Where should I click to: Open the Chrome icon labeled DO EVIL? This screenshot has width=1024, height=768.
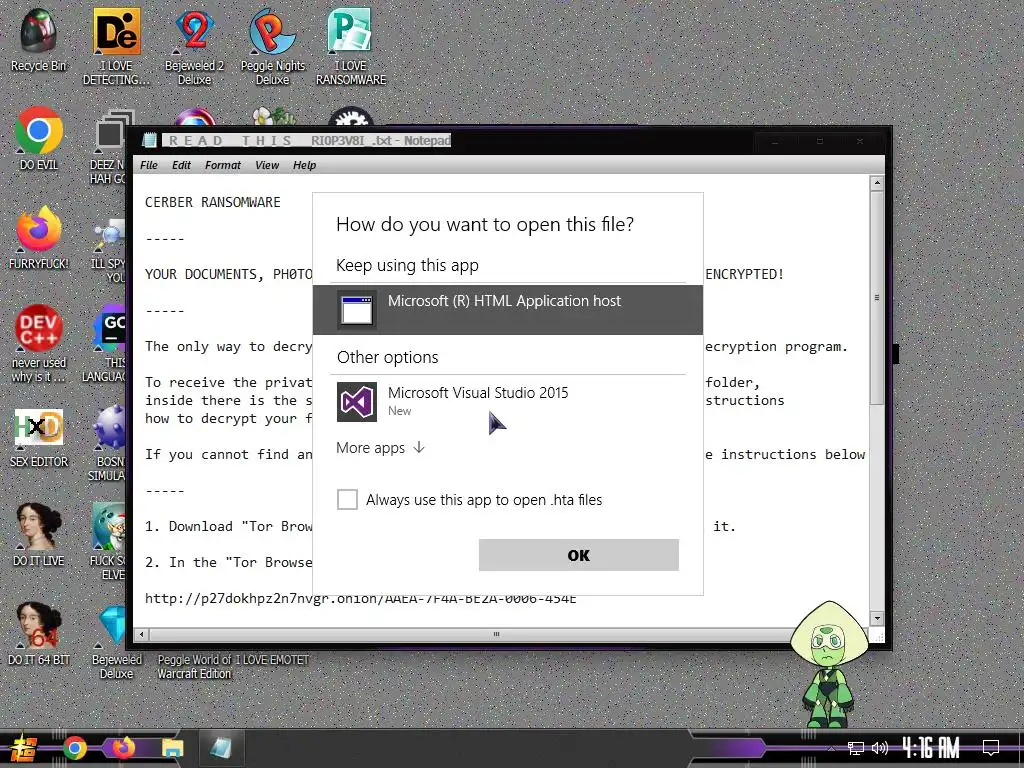[39, 138]
